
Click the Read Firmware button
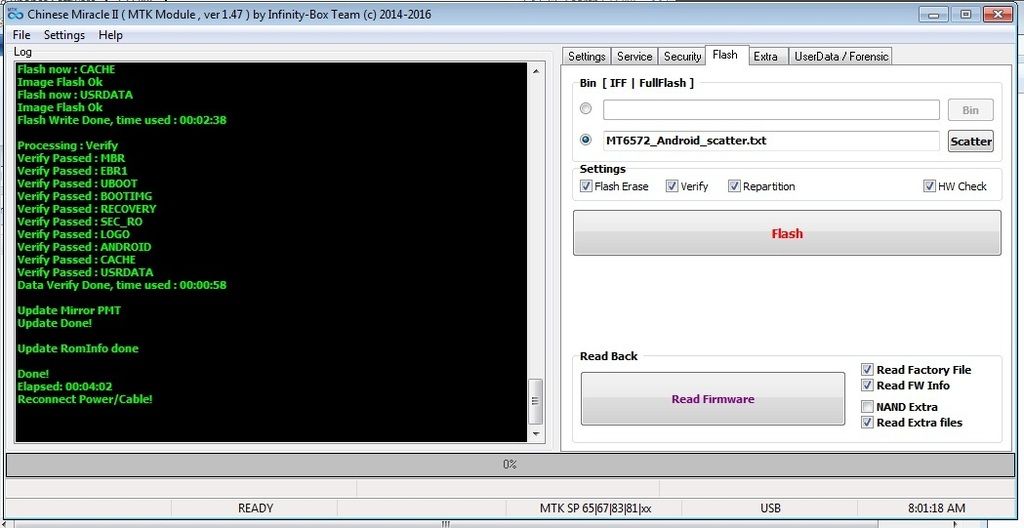click(712, 399)
